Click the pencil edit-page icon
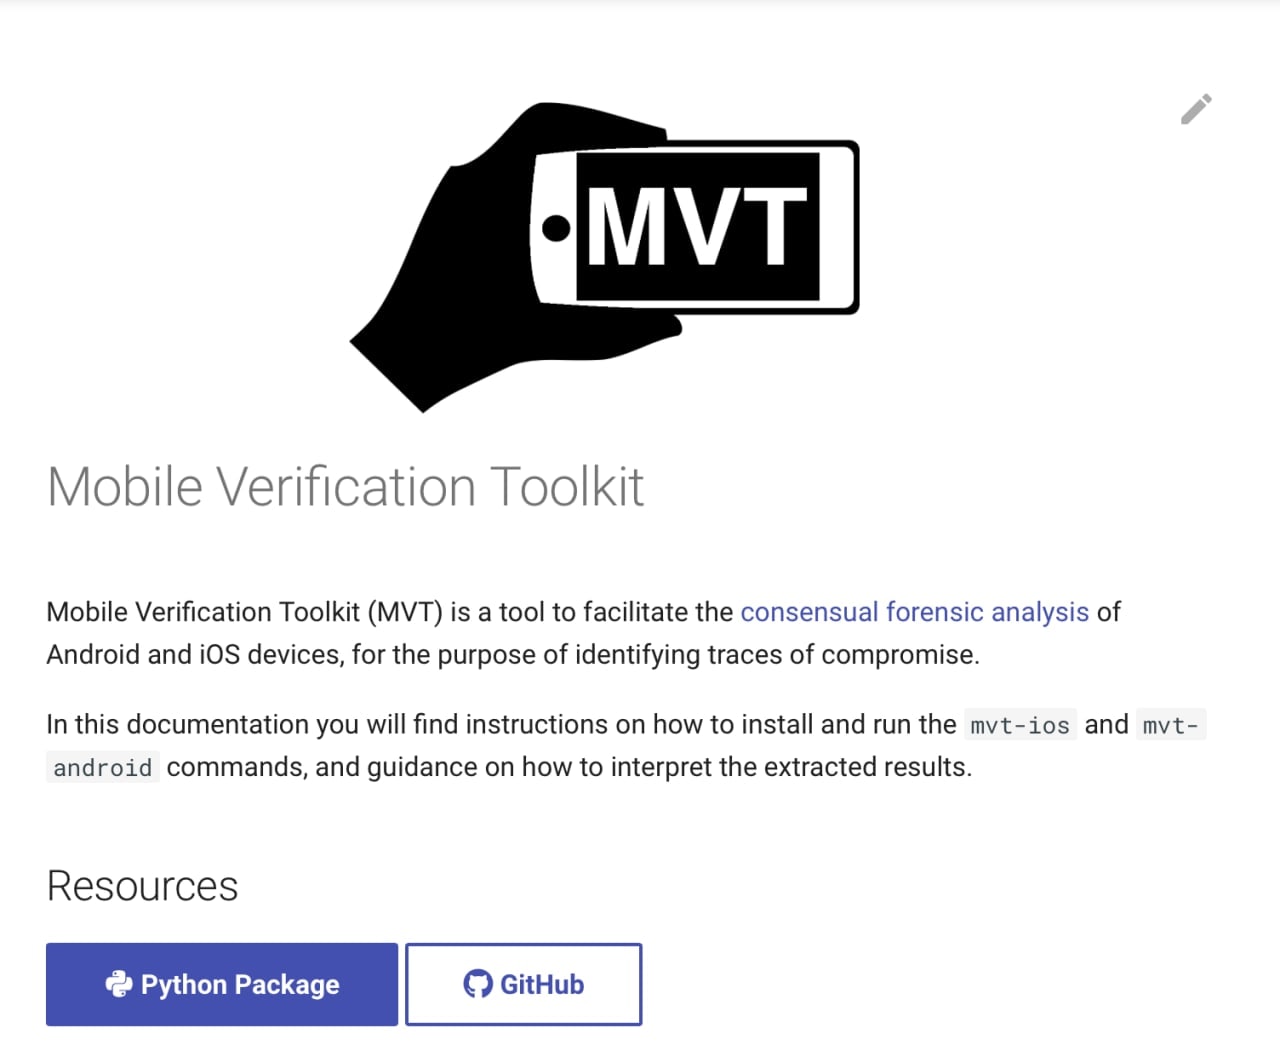The height and width of the screenshot is (1056, 1280). [1196, 109]
